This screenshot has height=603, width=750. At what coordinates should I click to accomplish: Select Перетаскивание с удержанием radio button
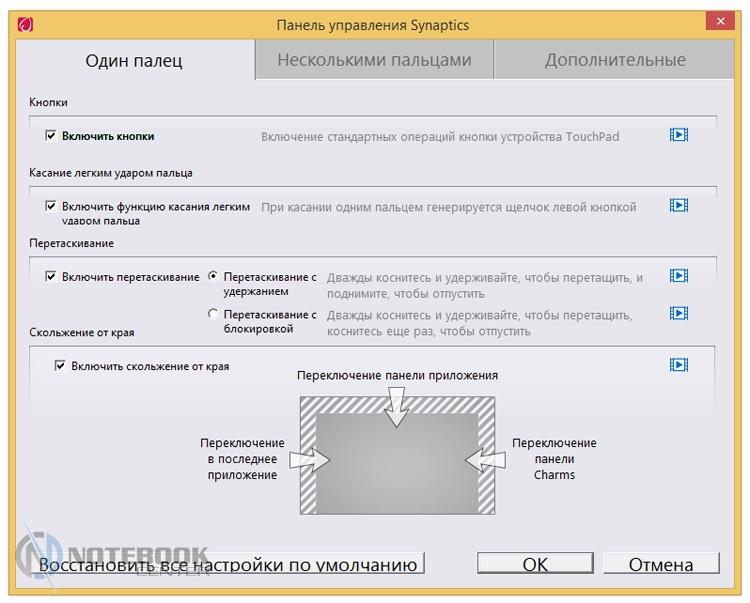click(213, 276)
